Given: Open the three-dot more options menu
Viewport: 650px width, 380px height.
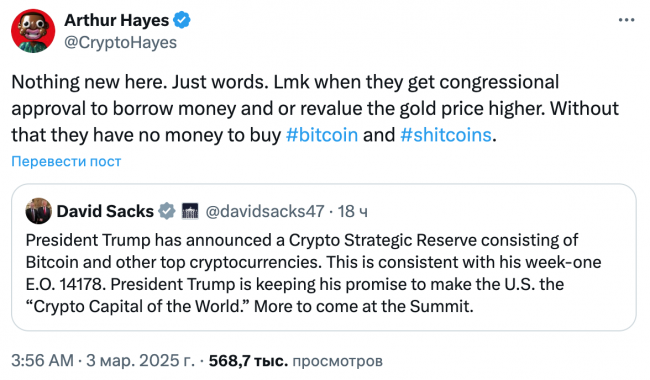Looking at the screenshot, I should click(626, 20).
